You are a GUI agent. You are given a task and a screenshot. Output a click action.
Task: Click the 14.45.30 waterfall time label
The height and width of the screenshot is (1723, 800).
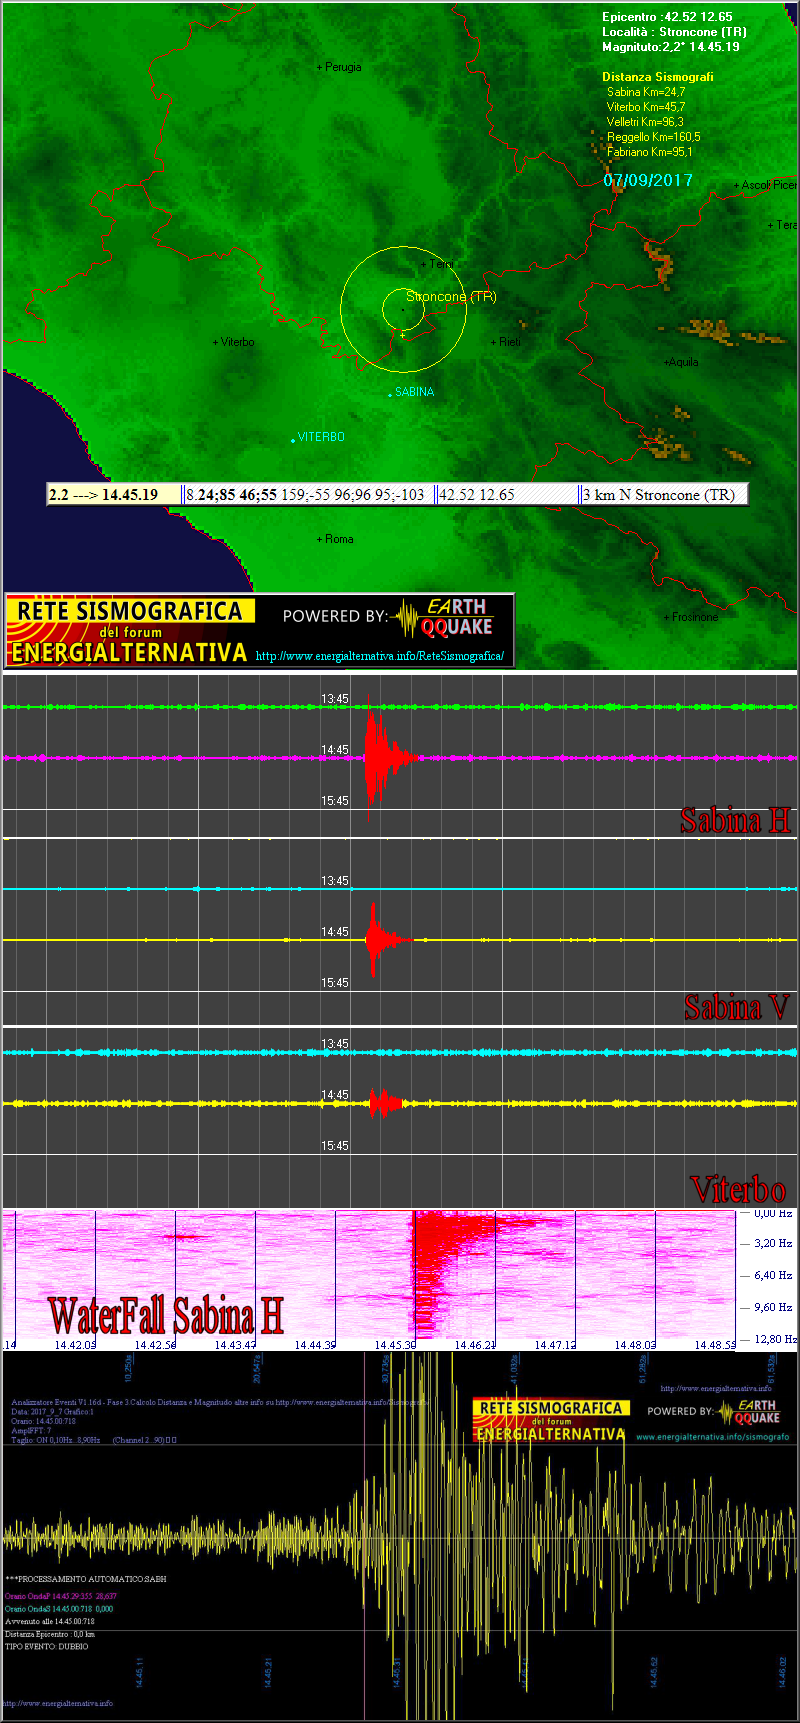(x=395, y=1345)
